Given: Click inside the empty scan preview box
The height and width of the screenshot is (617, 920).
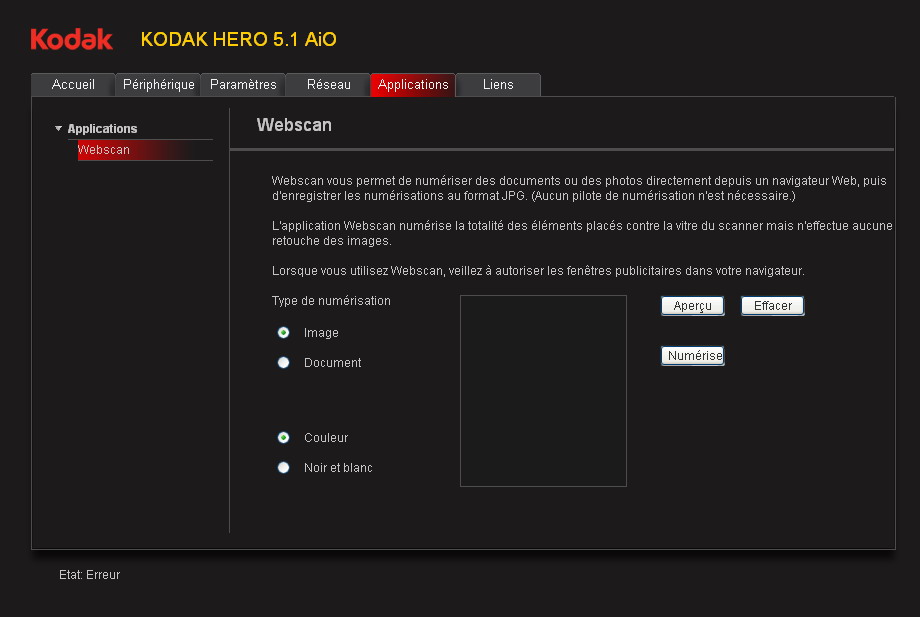Looking at the screenshot, I should [543, 390].
